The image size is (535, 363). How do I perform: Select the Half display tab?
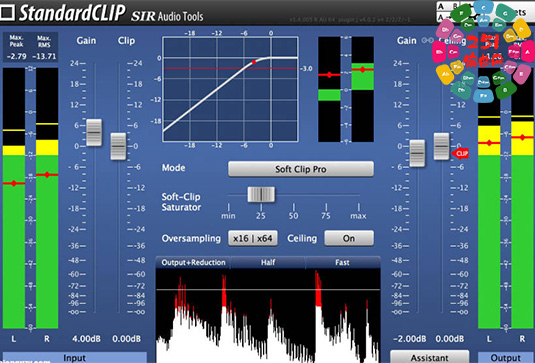(x=268, y=262)
